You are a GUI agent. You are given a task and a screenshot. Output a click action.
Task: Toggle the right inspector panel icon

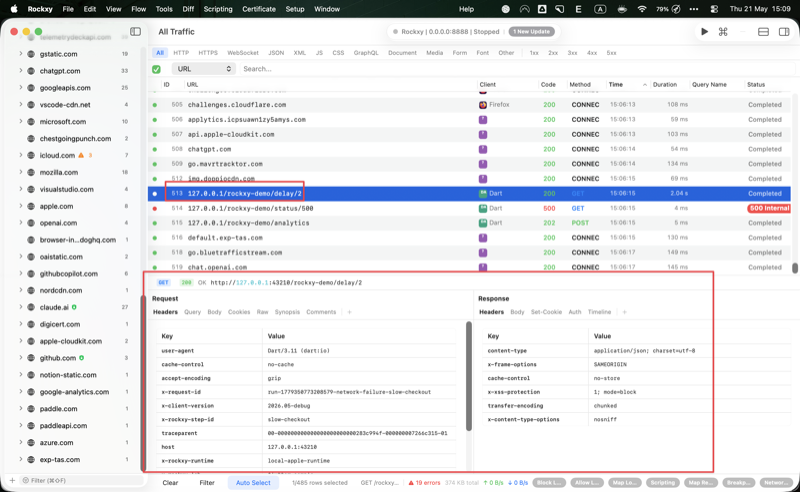784,32
